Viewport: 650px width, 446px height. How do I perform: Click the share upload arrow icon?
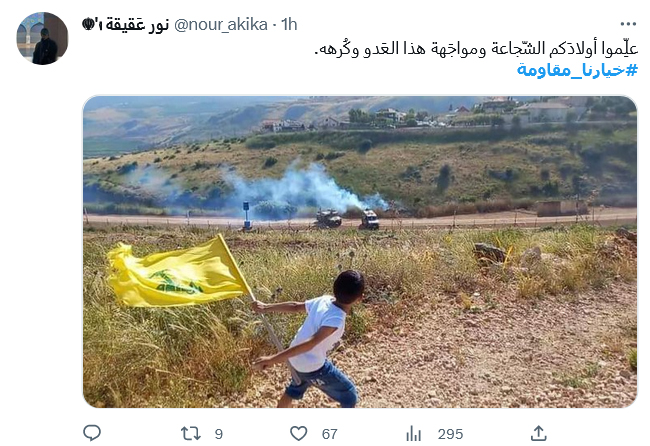[x=538, y=433]
